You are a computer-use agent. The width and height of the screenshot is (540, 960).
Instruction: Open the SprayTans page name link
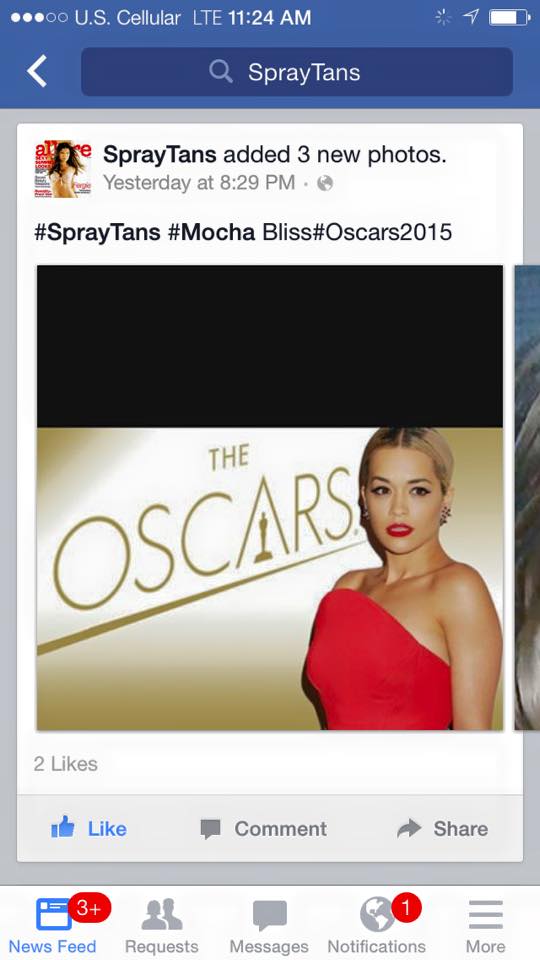[x=159, y=154]
